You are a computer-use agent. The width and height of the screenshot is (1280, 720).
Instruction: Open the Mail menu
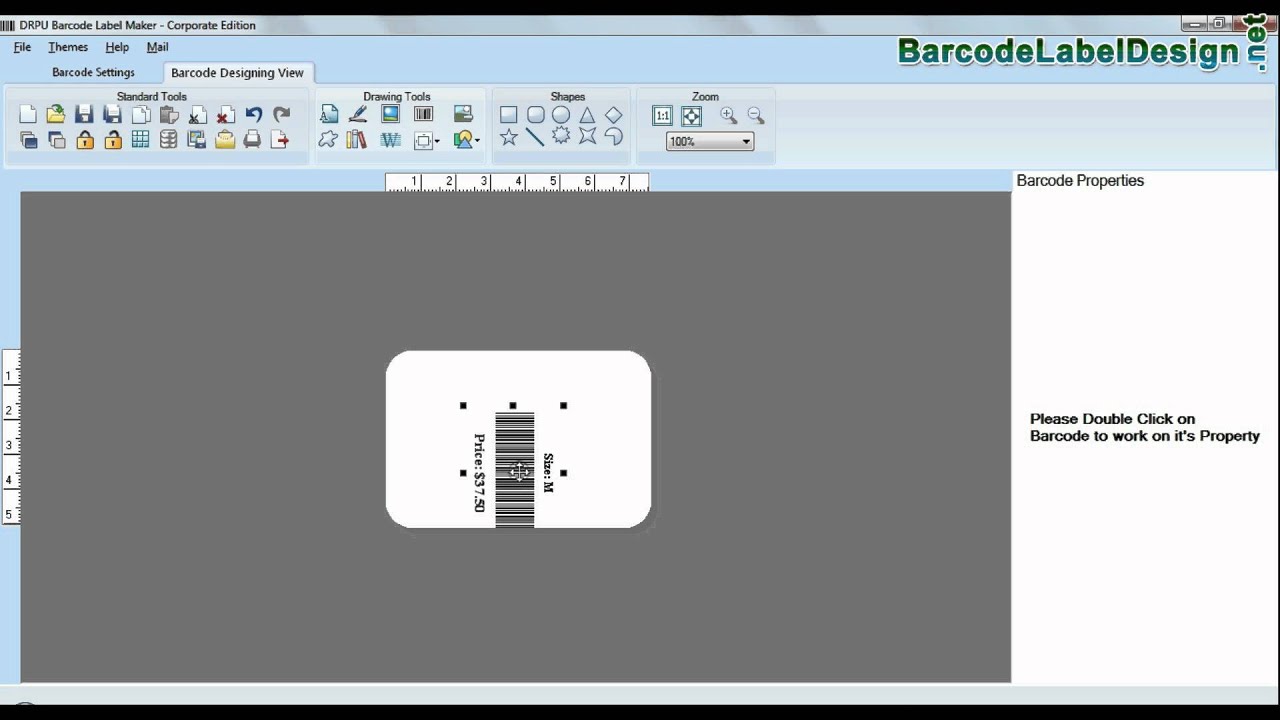click(x=157, y=47)
